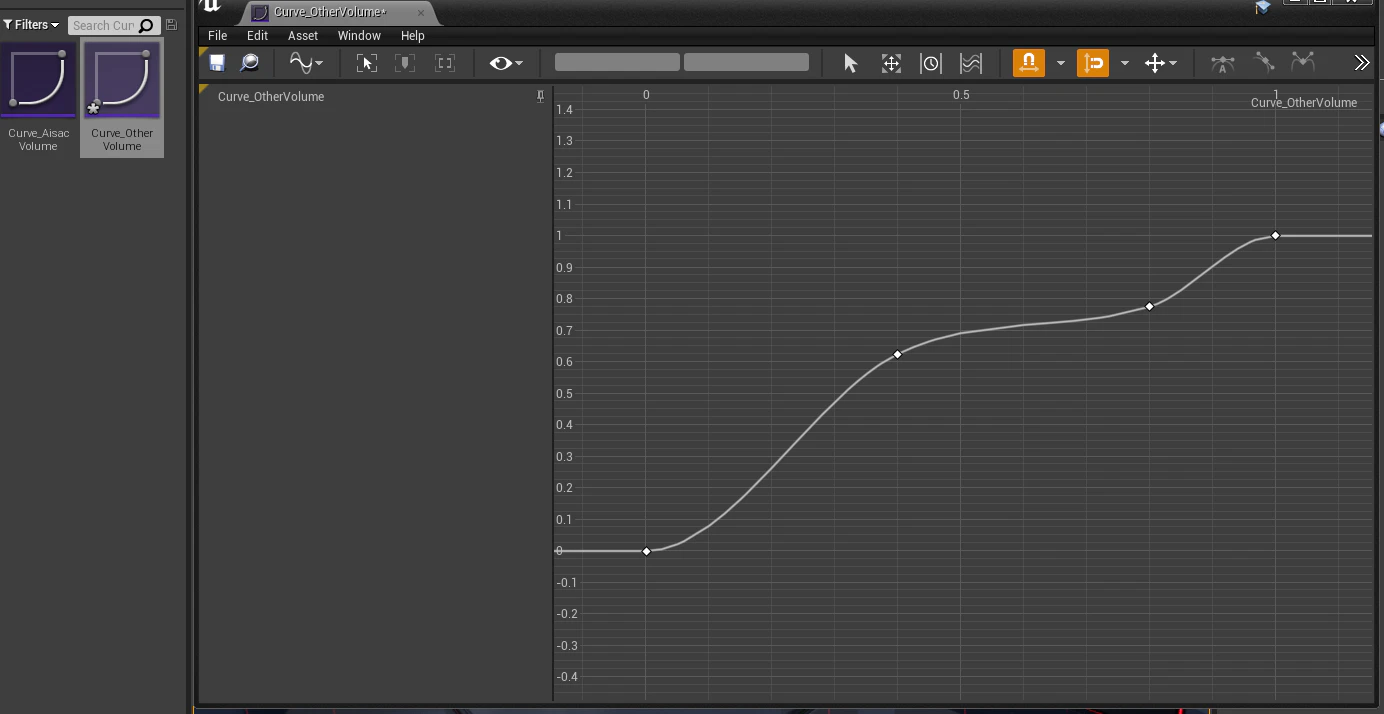Toggle time axis snapping magnet

pyautogui.click(x=1028, y=63)
